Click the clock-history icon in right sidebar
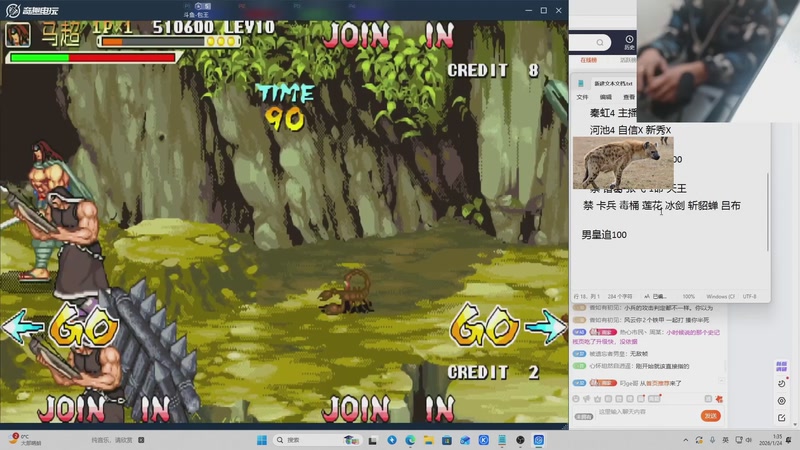Image resolution: width=800 pixels, height=450 pixels. click(782, 384)
